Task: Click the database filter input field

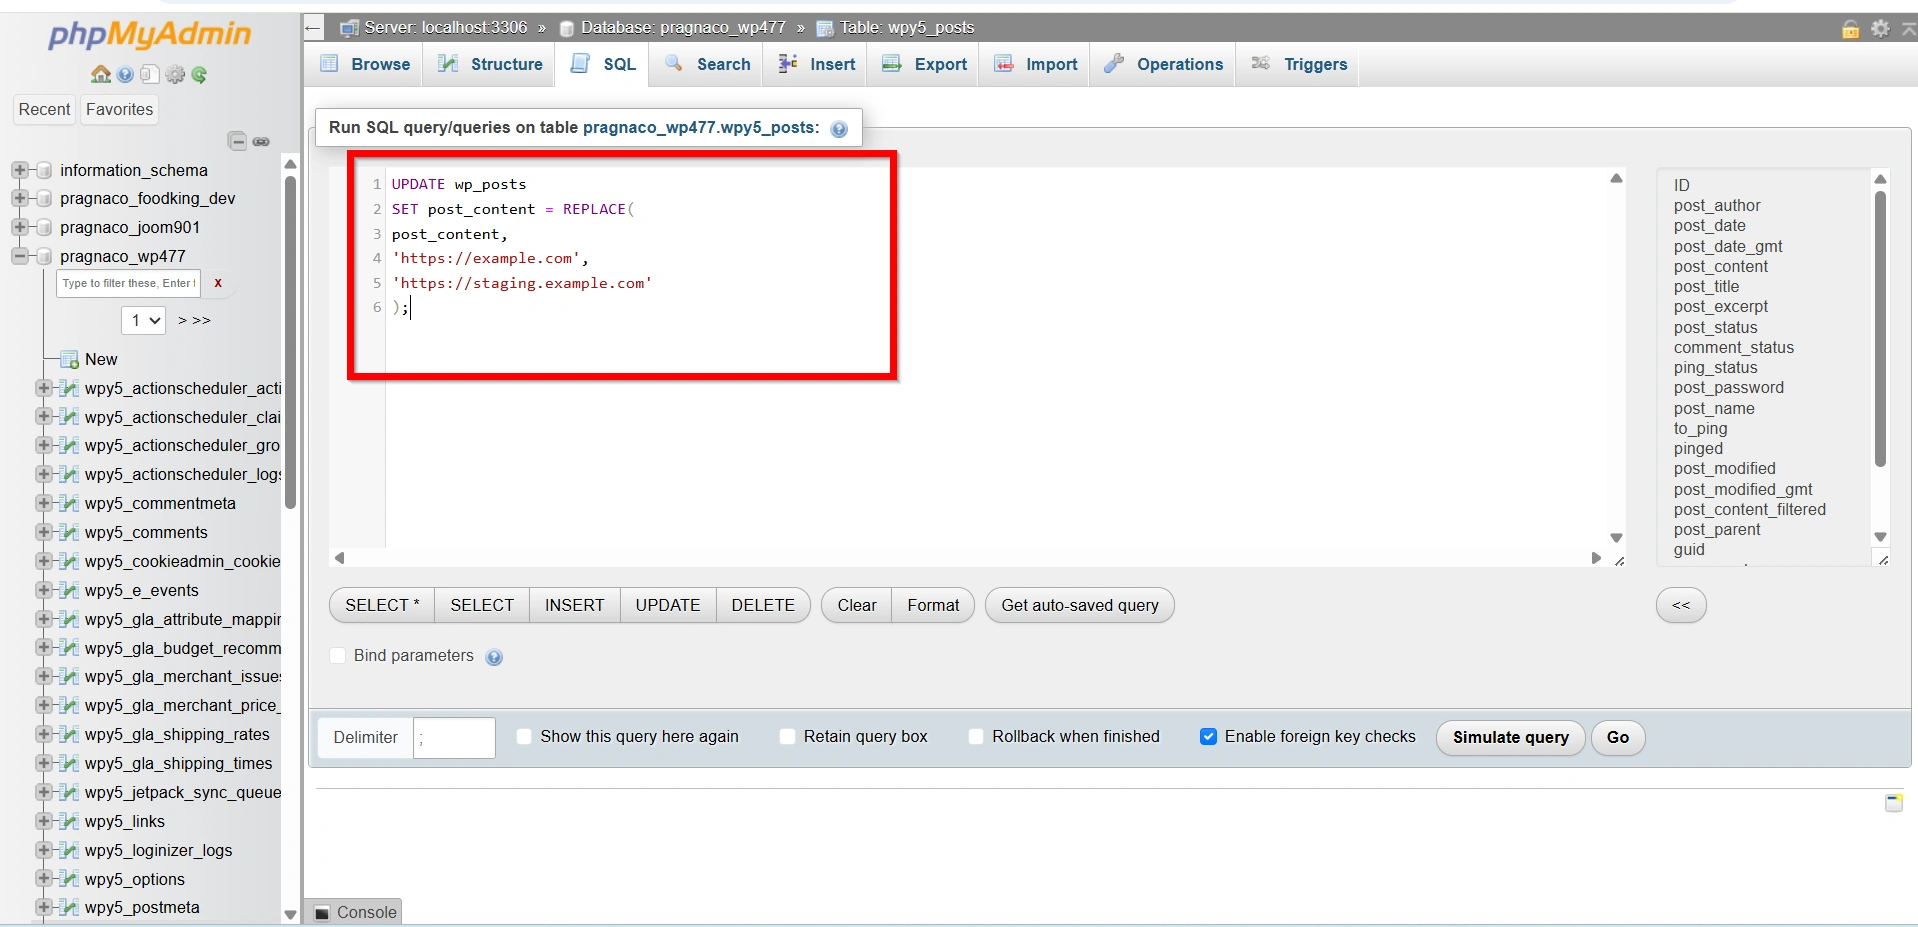Action: tap(128, 284)
